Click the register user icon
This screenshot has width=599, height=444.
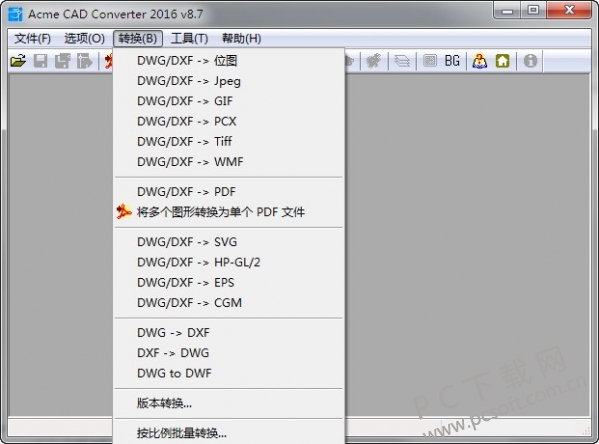pos(480,61)
